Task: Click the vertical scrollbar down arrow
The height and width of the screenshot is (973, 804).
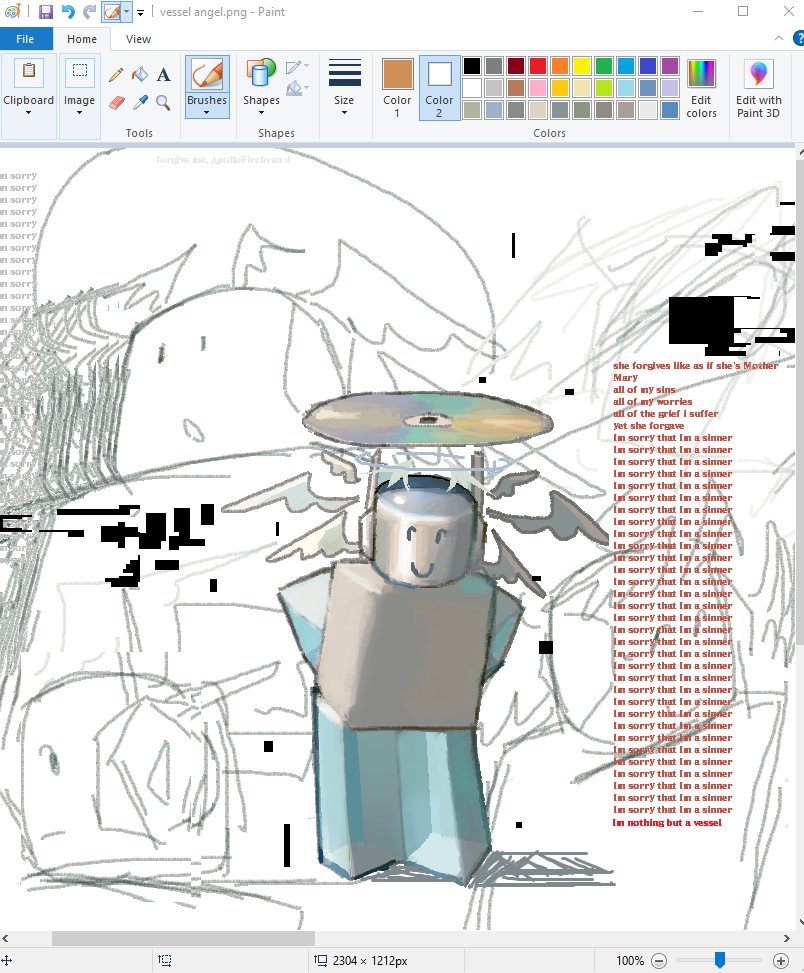Action: 800,923
